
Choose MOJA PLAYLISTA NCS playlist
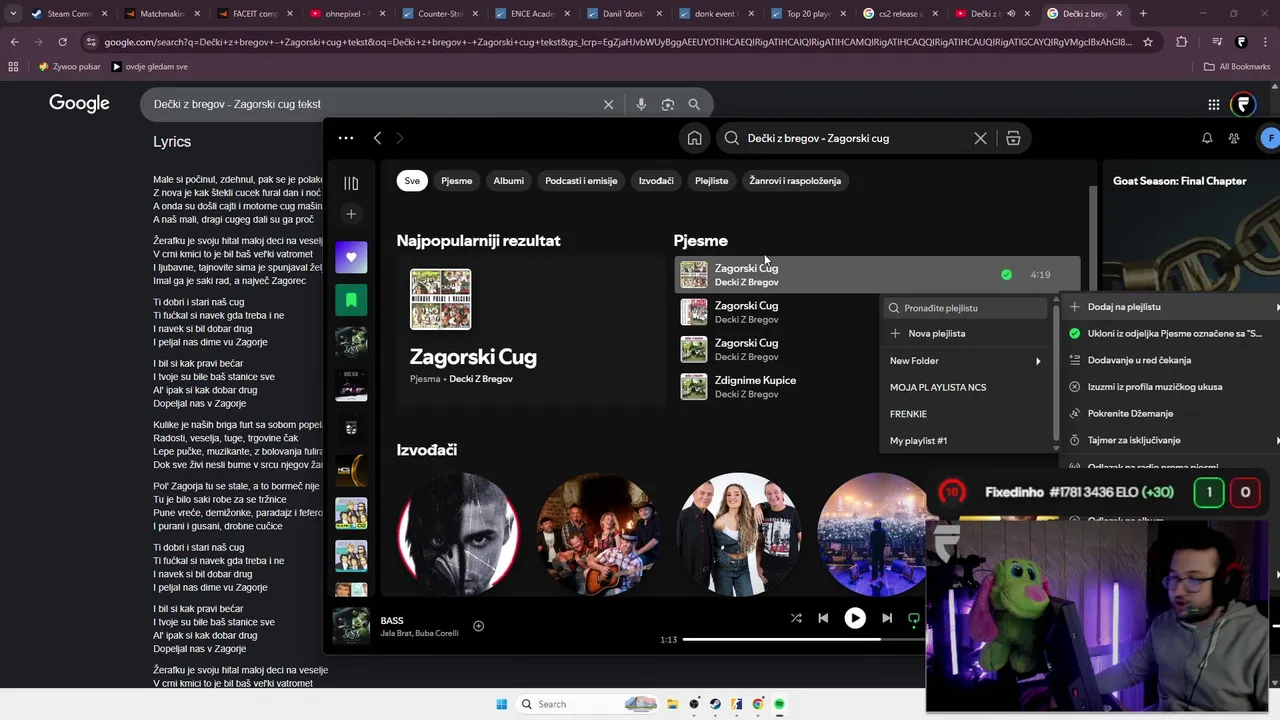(966, 387)
